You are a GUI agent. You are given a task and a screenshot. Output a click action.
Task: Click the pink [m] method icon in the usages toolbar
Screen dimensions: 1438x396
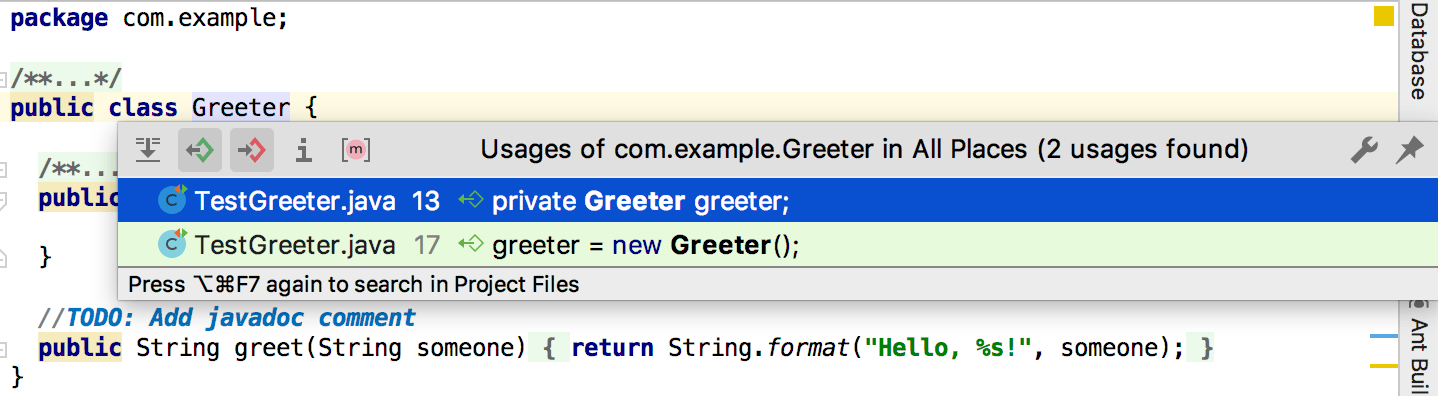pyautogui.click(x=356, y=150)
